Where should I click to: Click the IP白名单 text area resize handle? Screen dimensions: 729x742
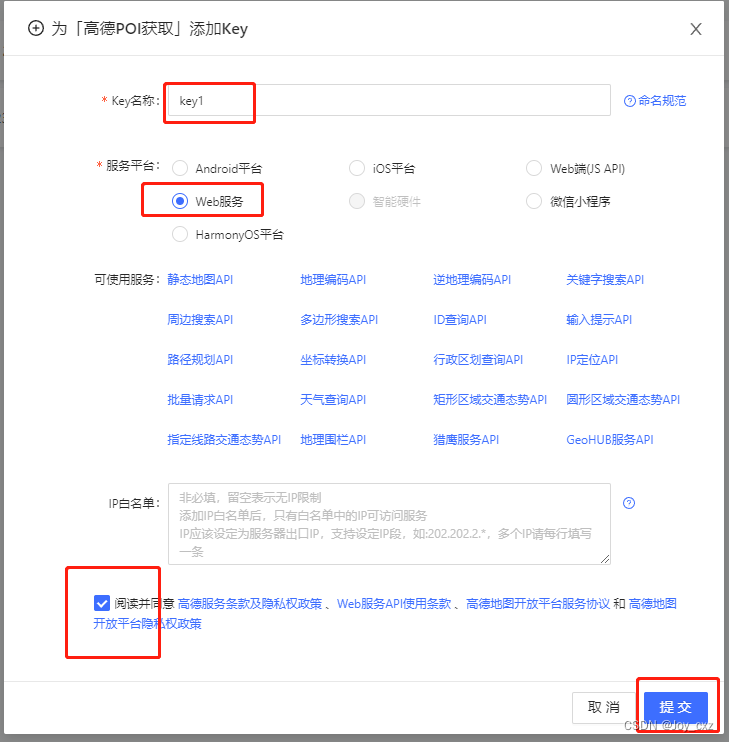(605, 559)
